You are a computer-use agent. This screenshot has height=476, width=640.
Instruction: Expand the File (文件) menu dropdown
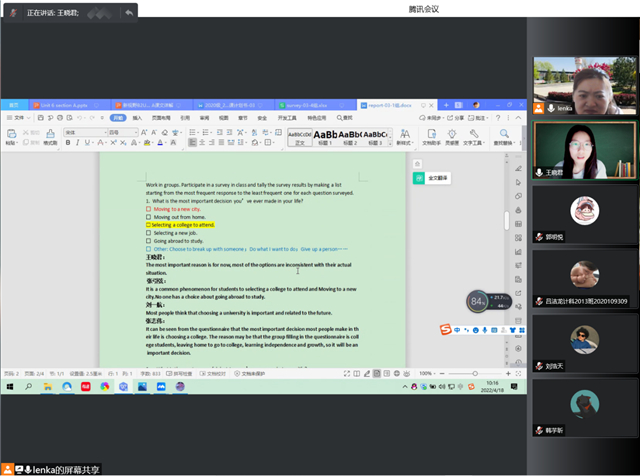tap(18, 118)
